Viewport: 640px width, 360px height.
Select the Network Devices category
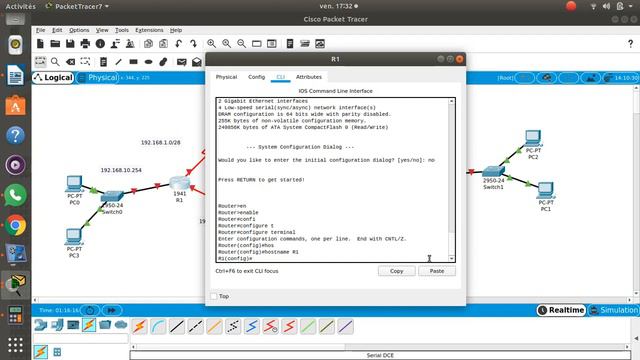tap(40, 325)
